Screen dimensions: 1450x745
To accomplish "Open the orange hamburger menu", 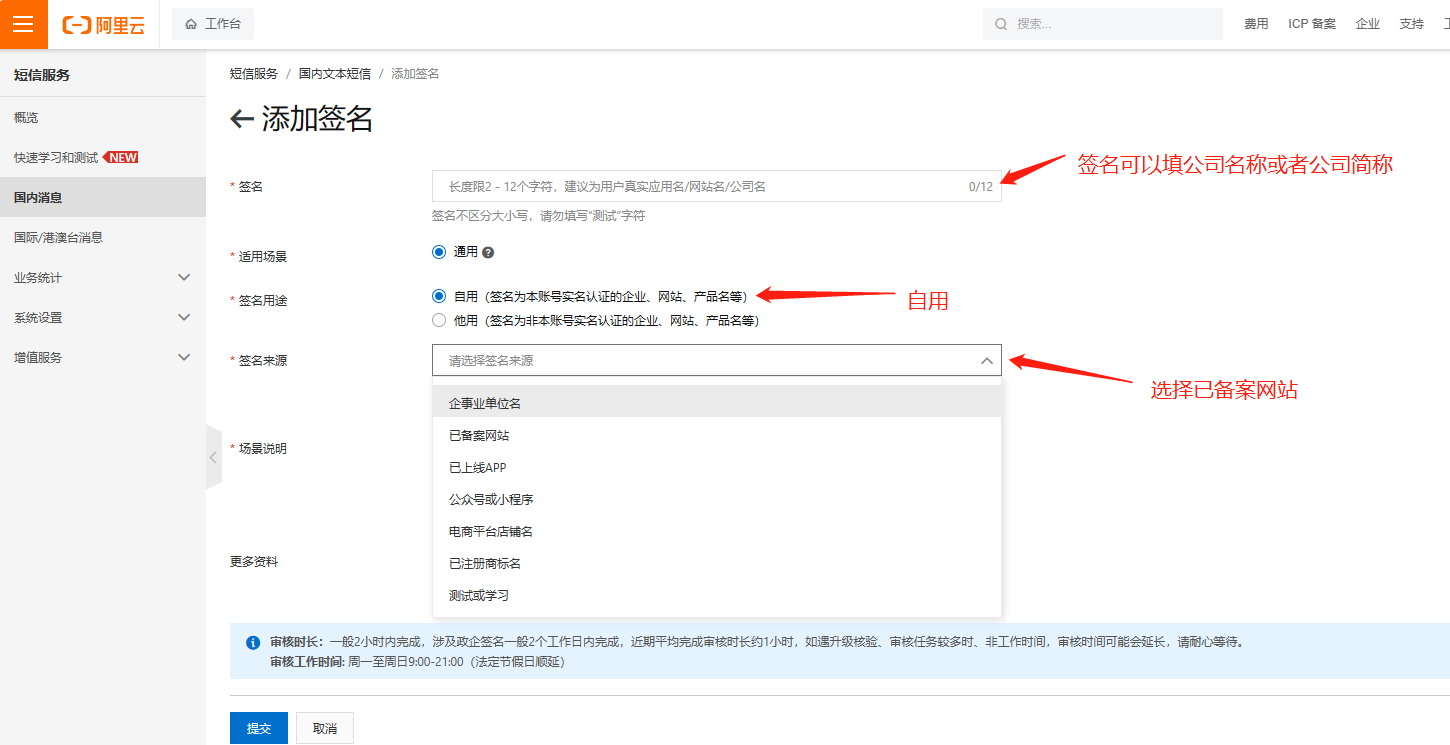I will pyautogui.click(x=24, y=24).
